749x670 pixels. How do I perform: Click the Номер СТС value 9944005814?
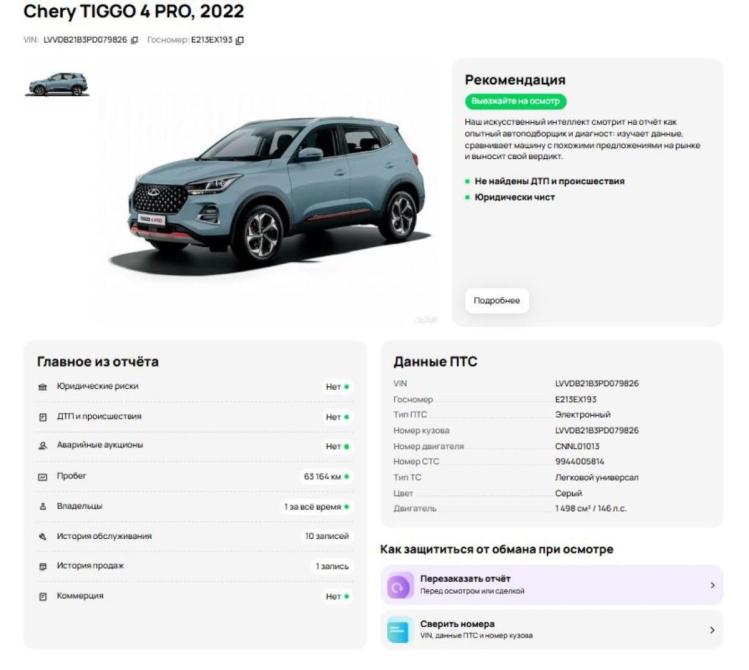[x=579, y=461]
